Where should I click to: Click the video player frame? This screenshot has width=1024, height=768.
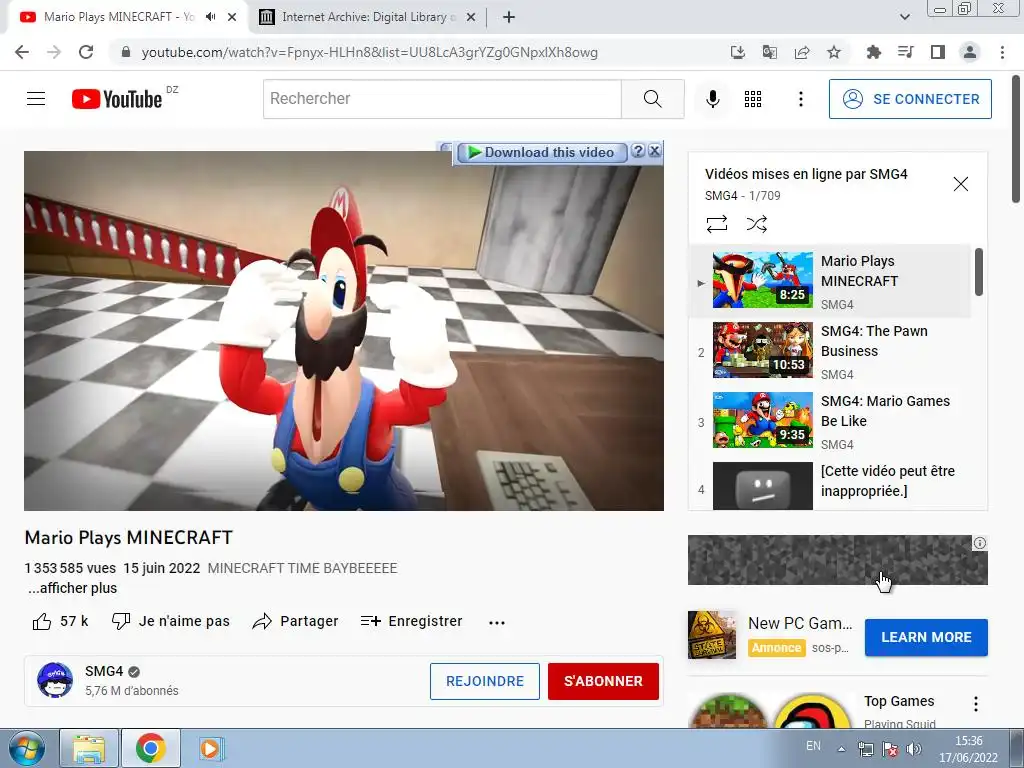[344, 331]
